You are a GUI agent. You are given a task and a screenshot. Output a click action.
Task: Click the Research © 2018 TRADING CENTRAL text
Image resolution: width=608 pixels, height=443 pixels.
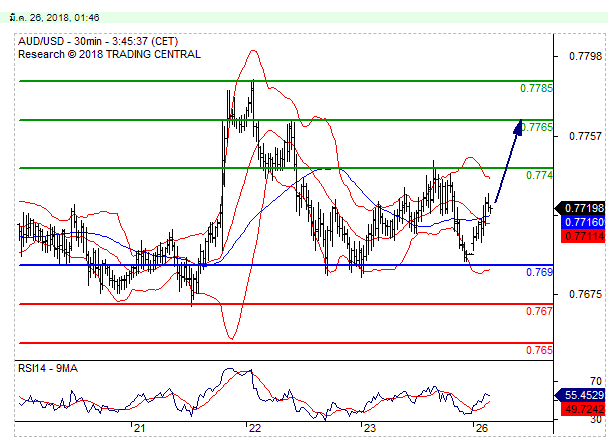tap(109, 54)
